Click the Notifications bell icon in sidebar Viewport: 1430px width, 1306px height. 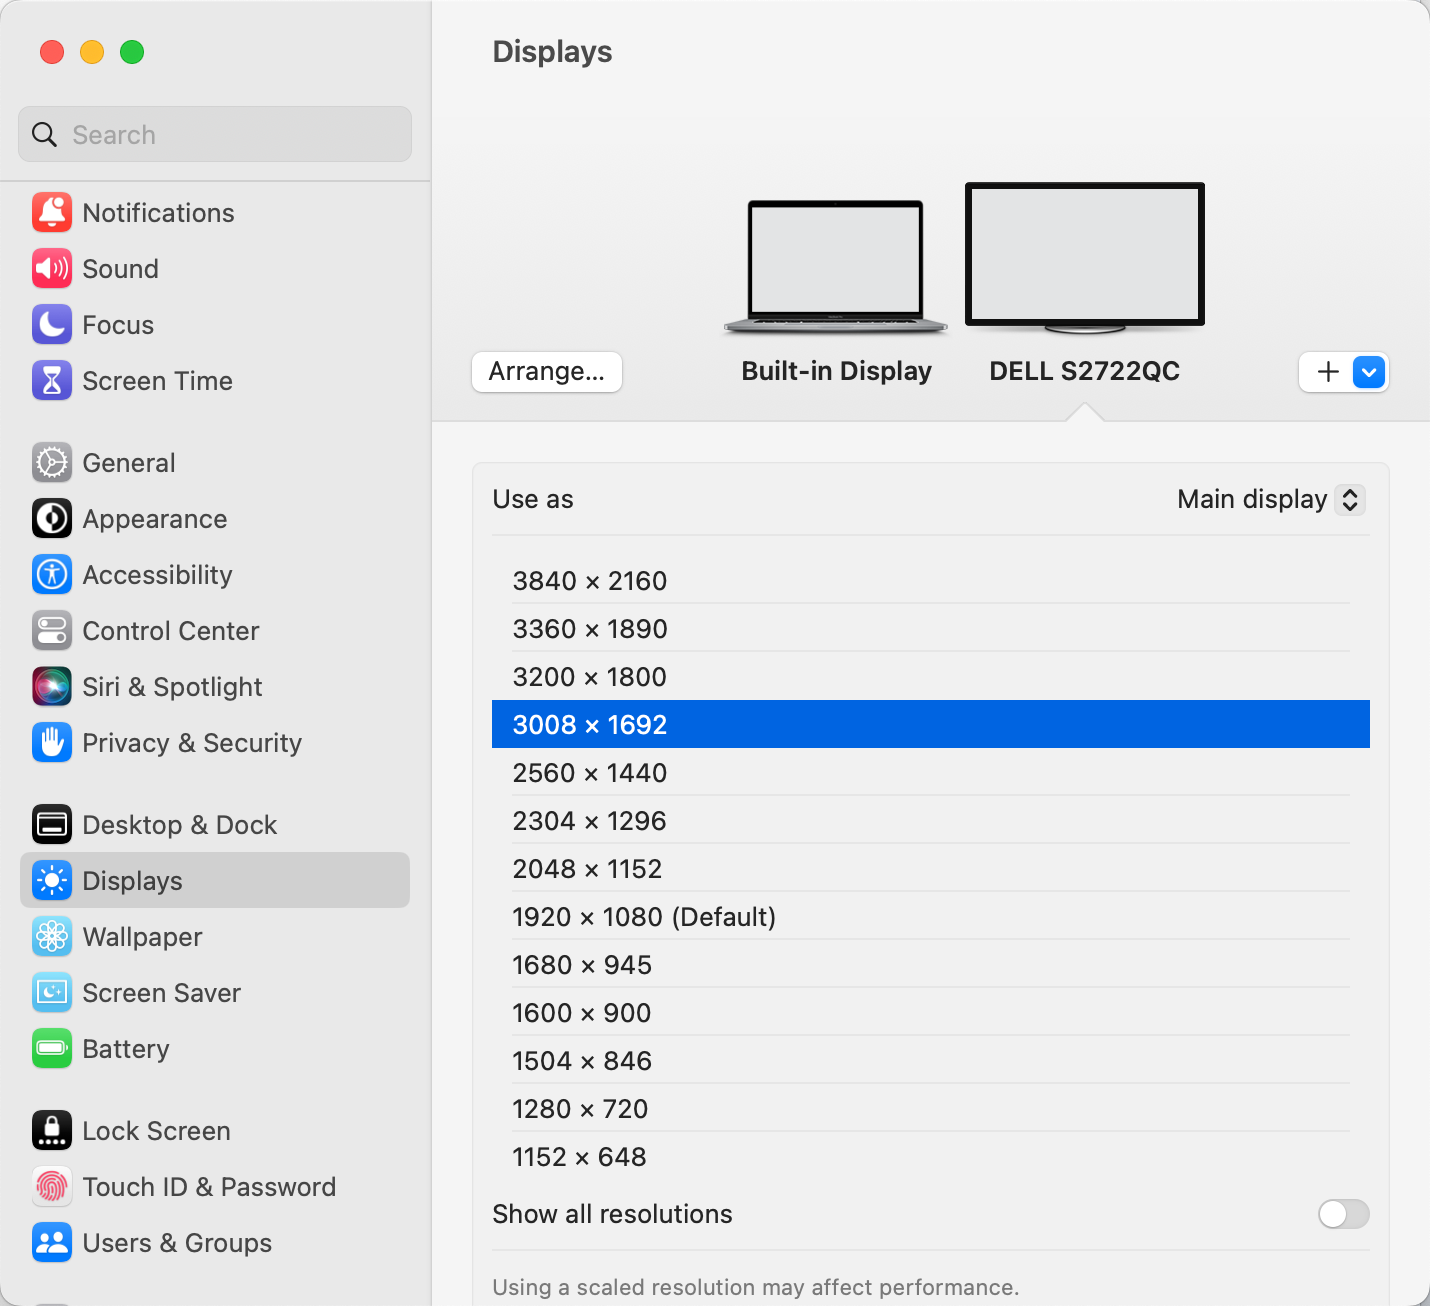point(52,213)
